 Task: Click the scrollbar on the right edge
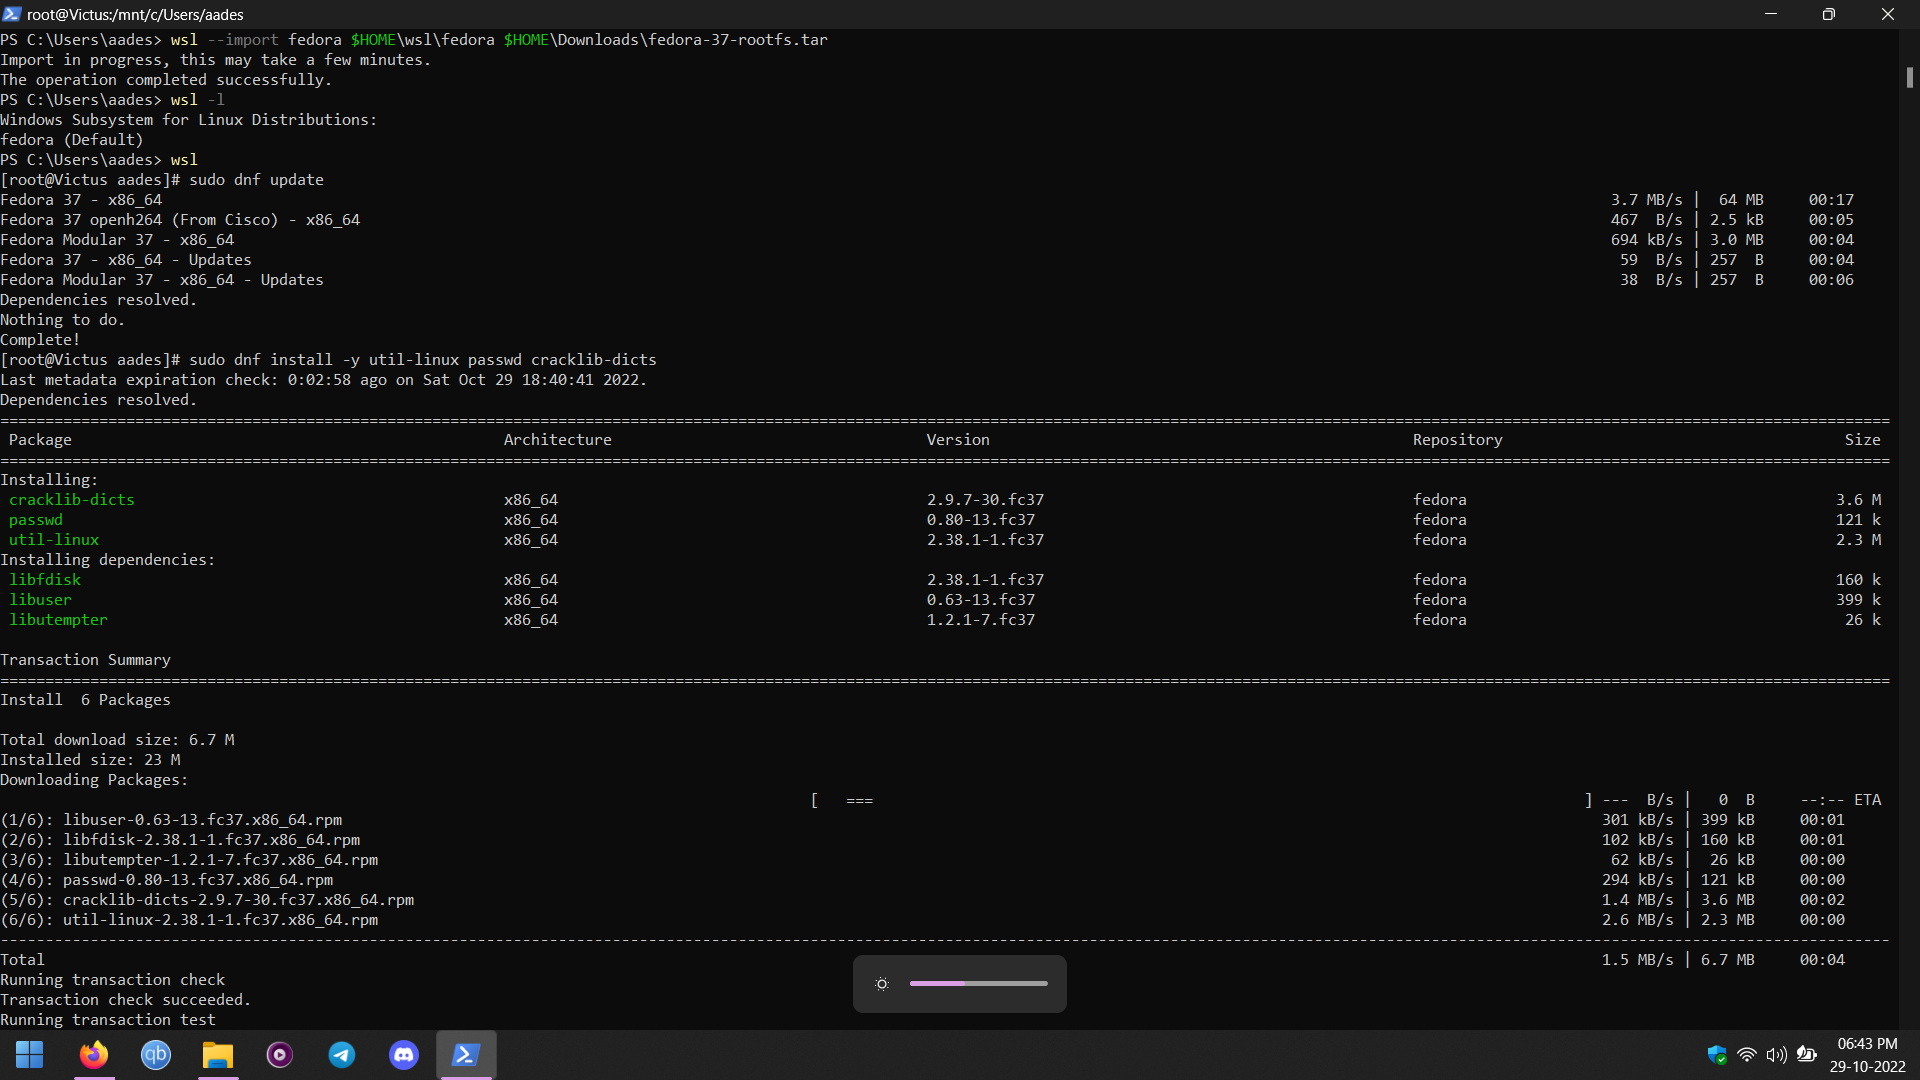[x=1911, y=77]
